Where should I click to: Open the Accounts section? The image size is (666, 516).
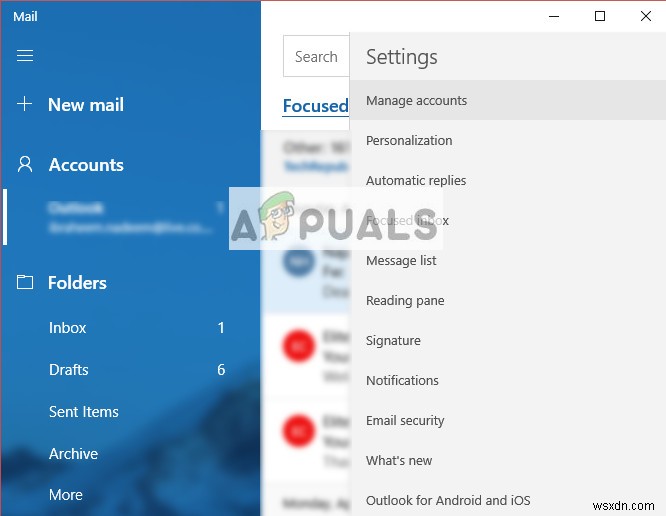[x=86, y=165]
